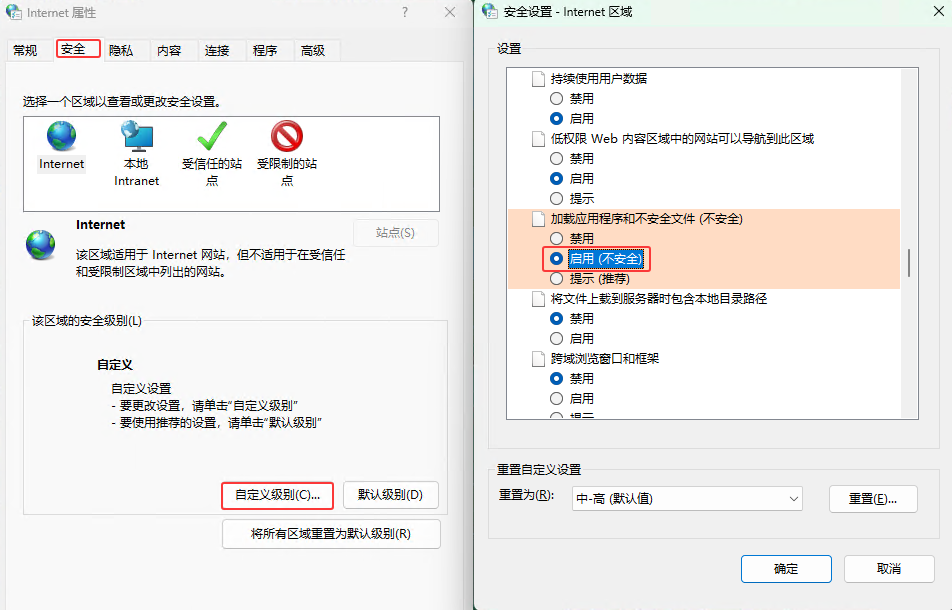Switch to the 程序 tab
This screenshot has height=610, width=952.
[265, 50]
